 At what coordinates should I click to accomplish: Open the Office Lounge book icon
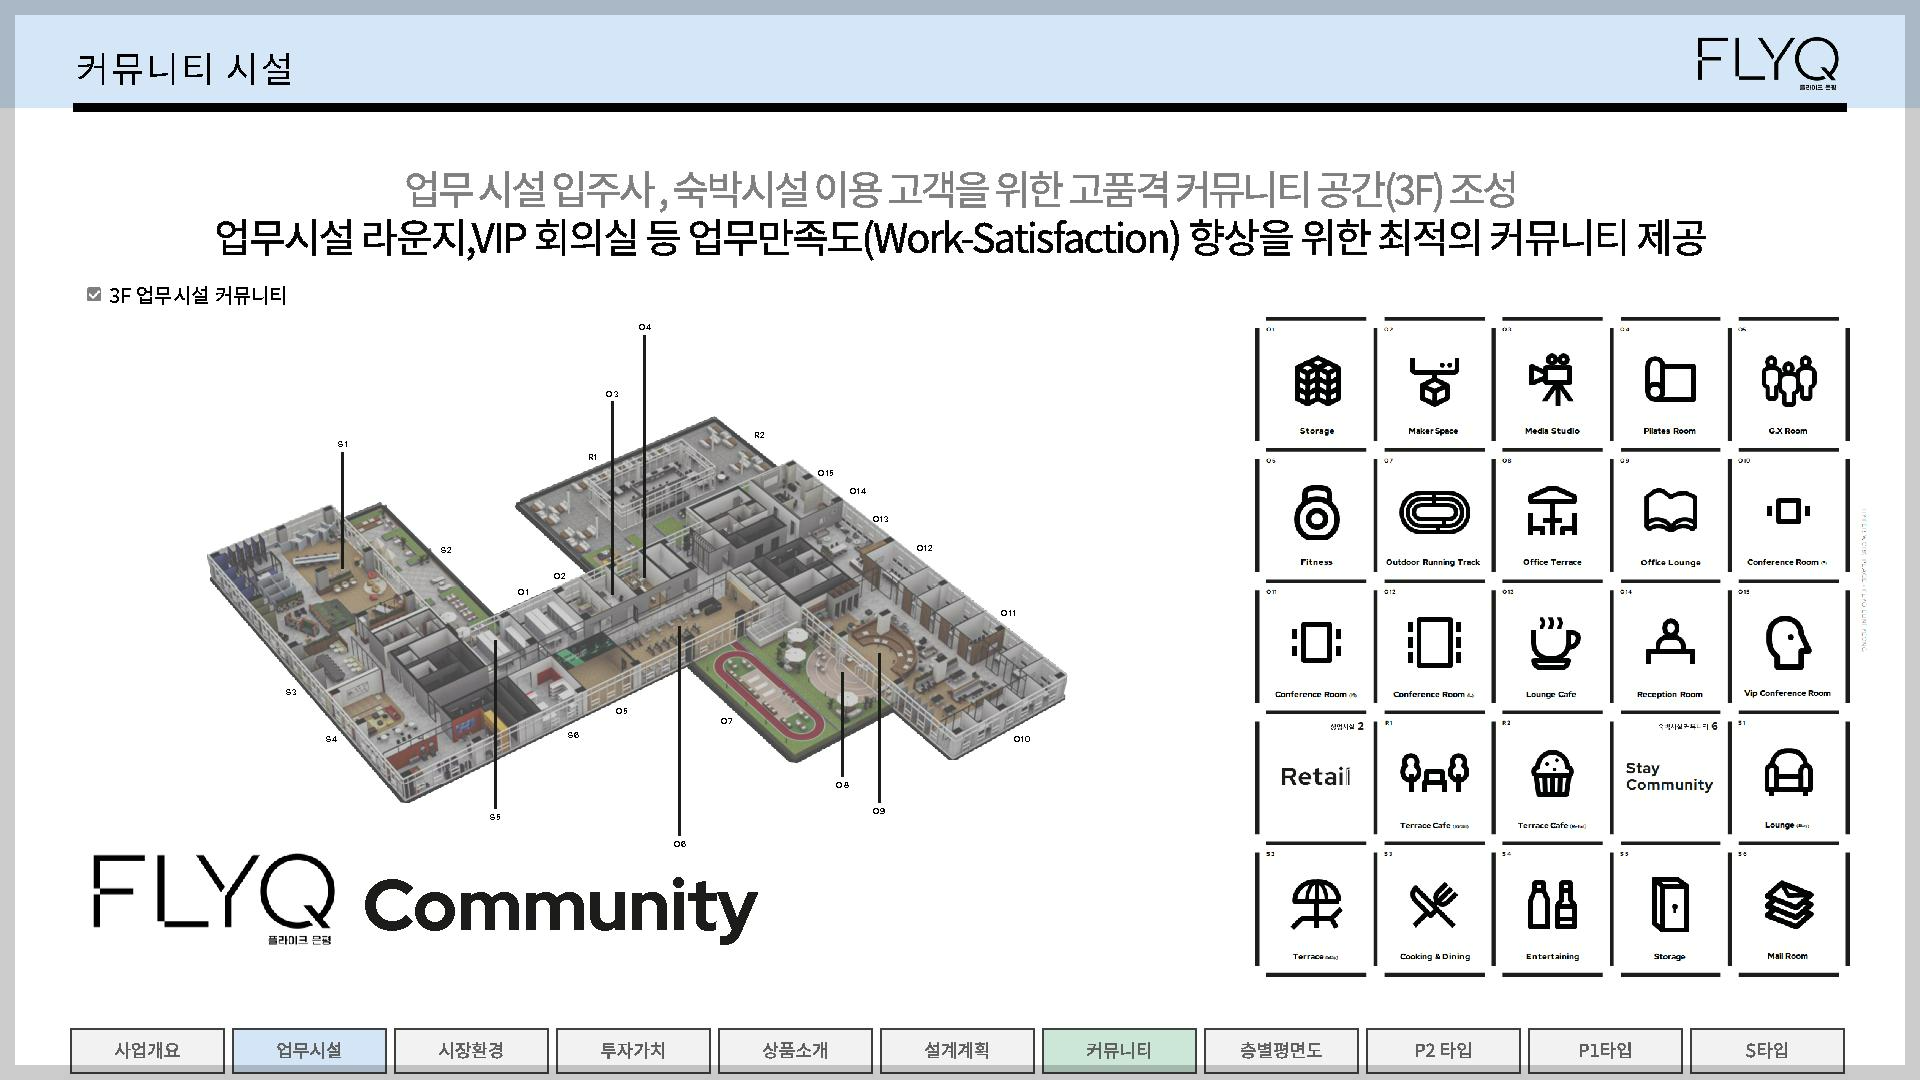[1670, 511]
